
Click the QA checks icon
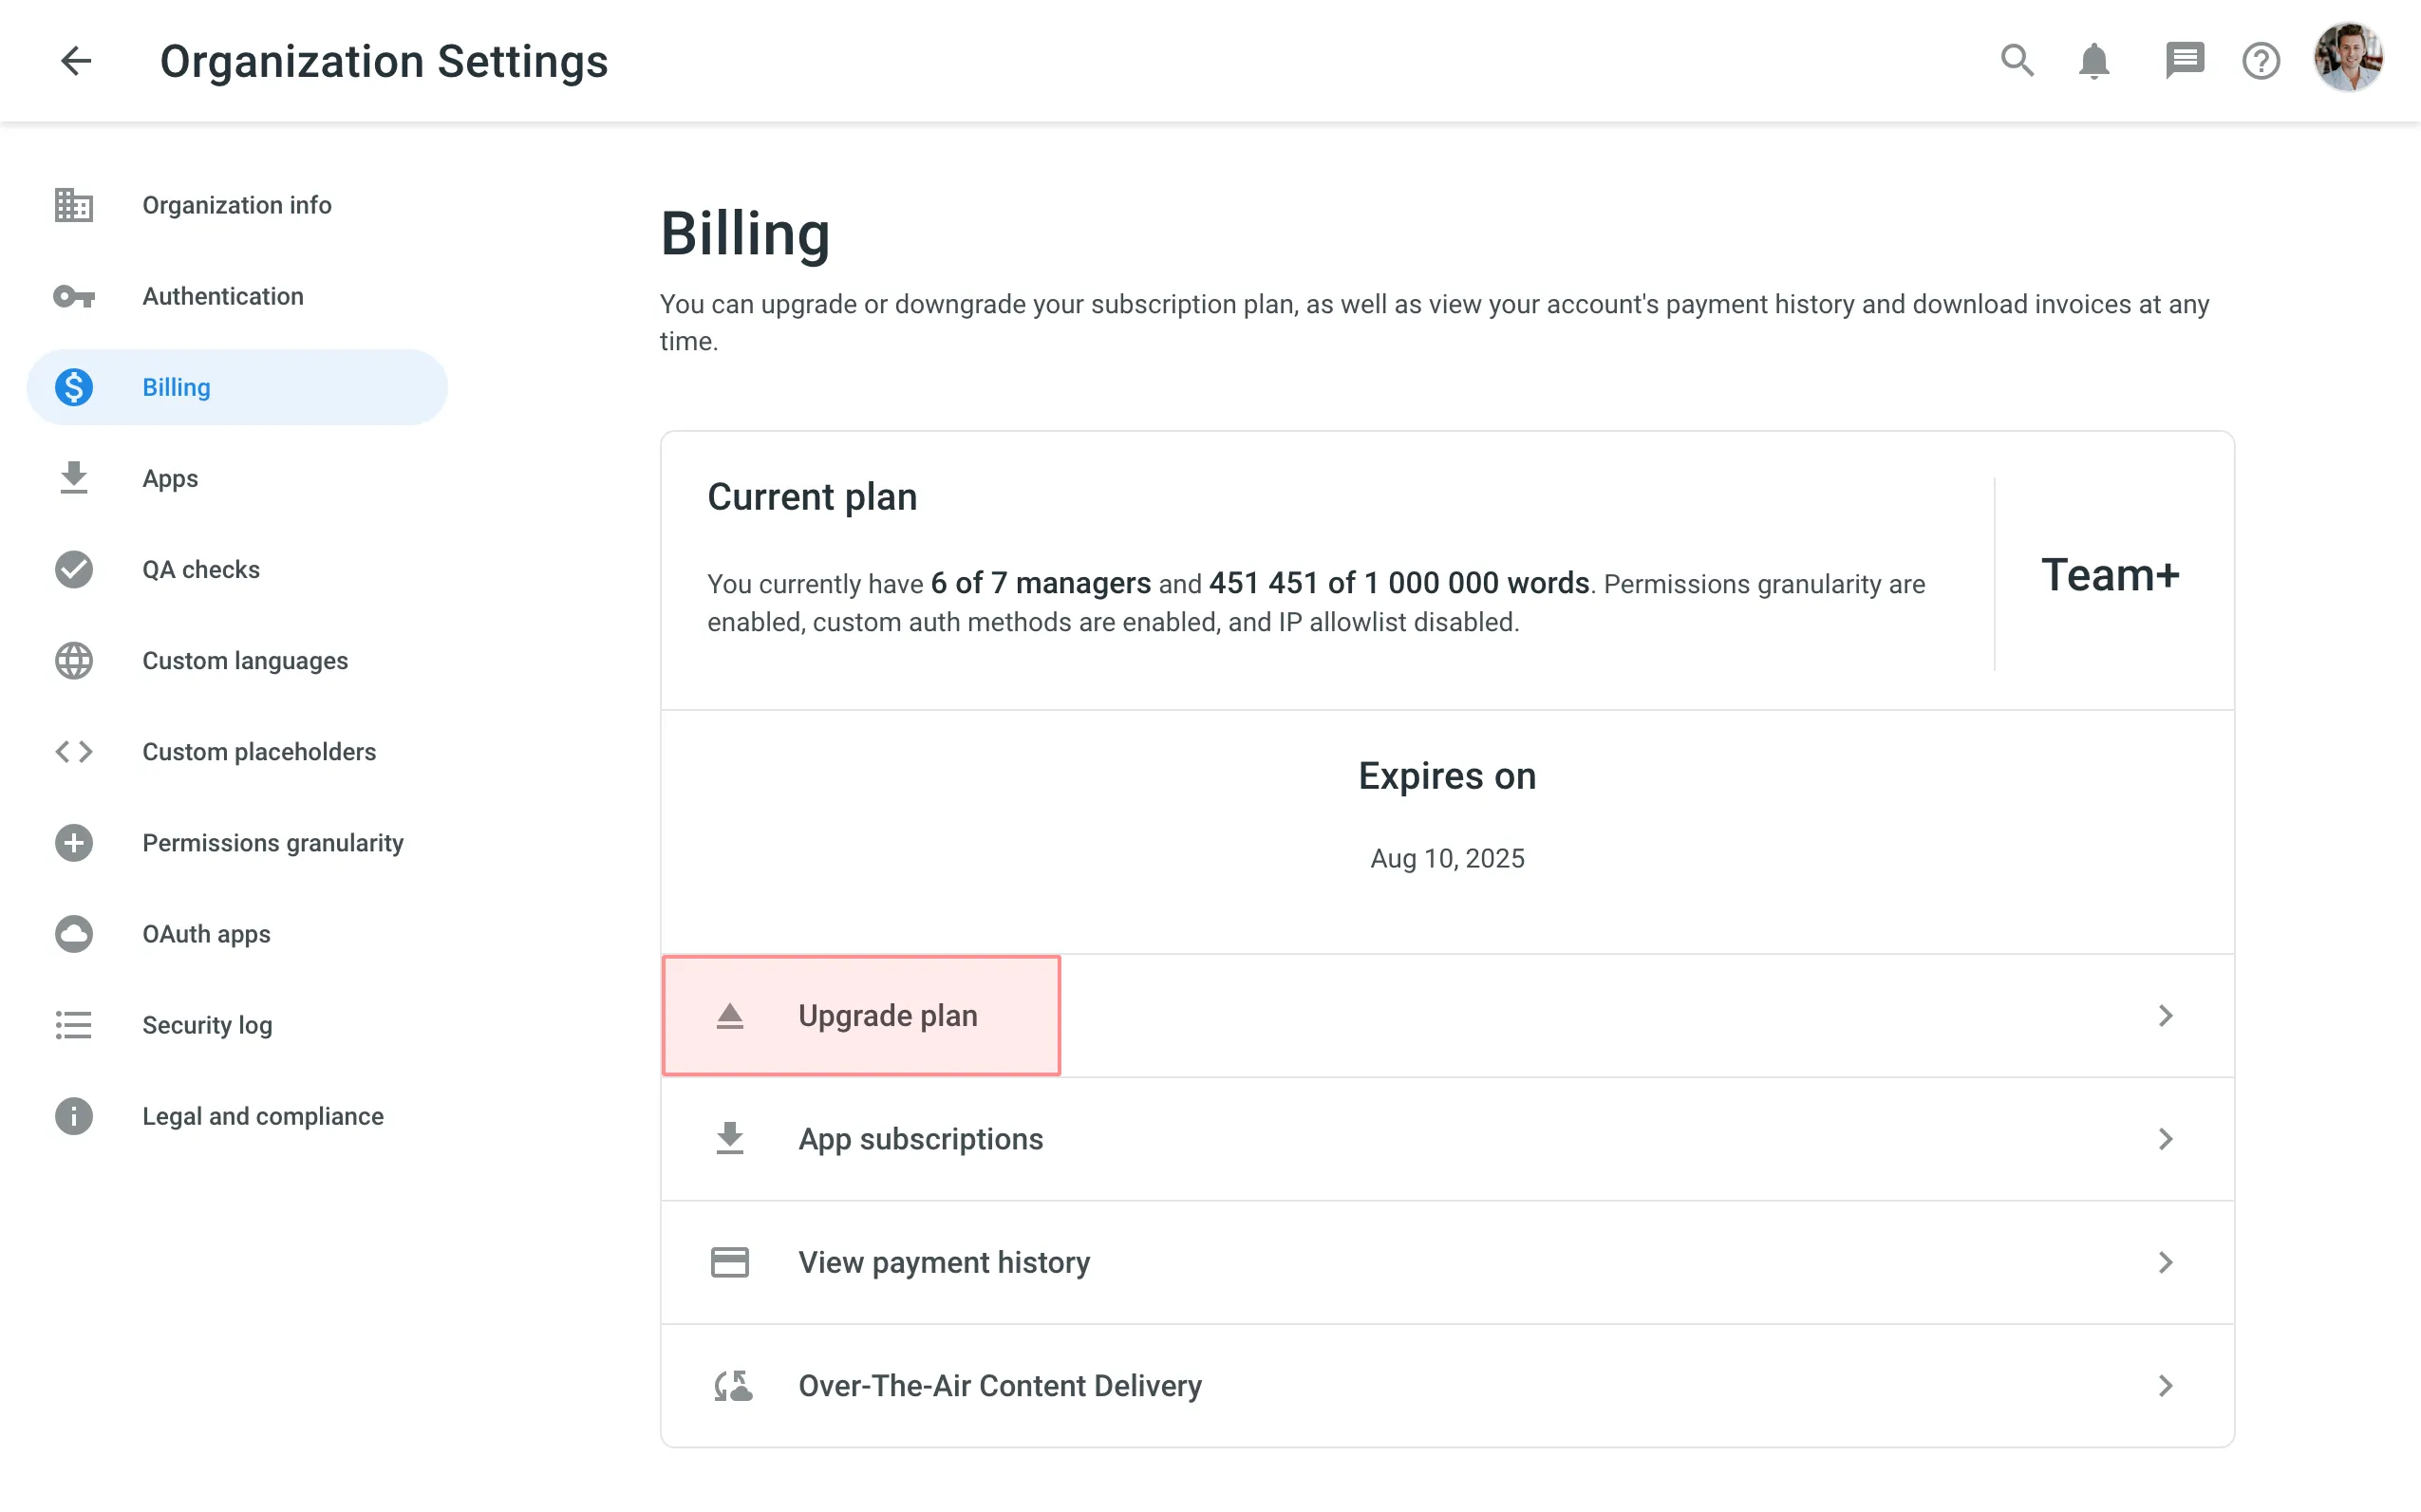73,569
